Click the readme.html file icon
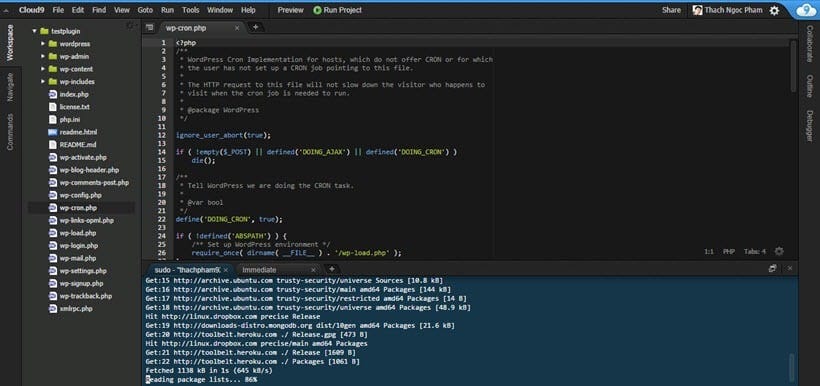The image size is (820, 386). pos(53,132)
